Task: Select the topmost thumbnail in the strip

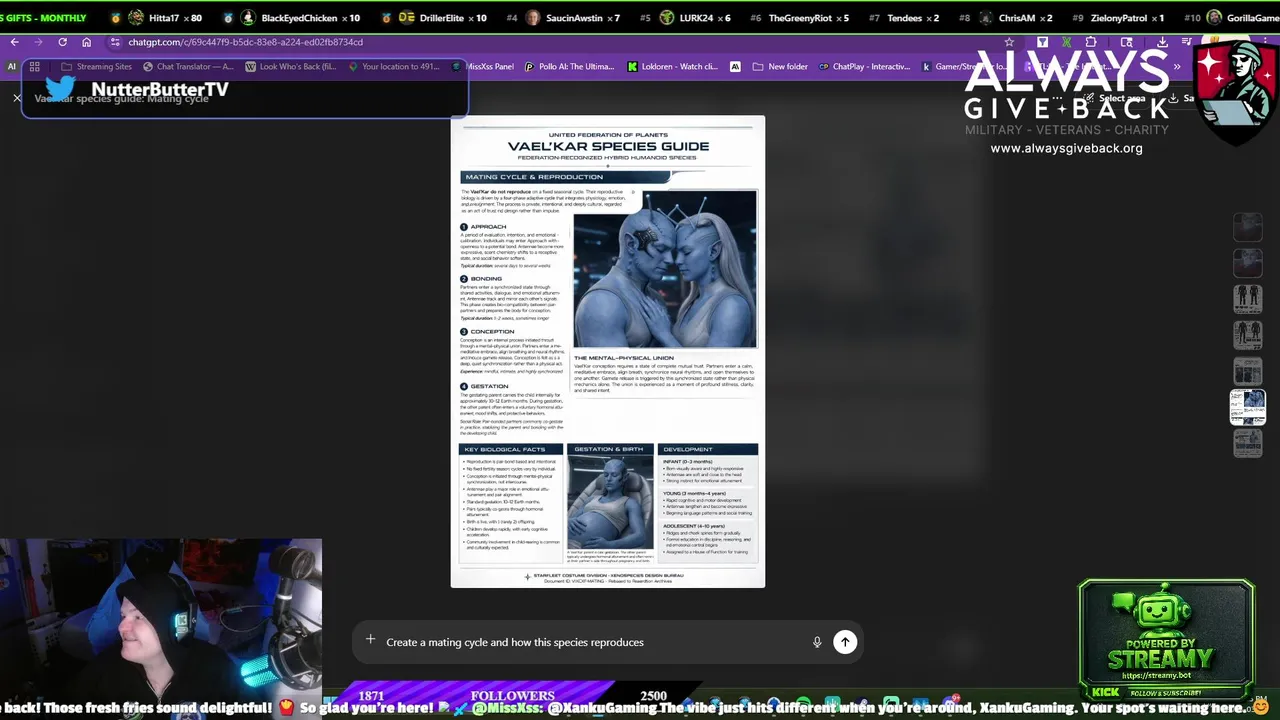Action: point(1247,227)
